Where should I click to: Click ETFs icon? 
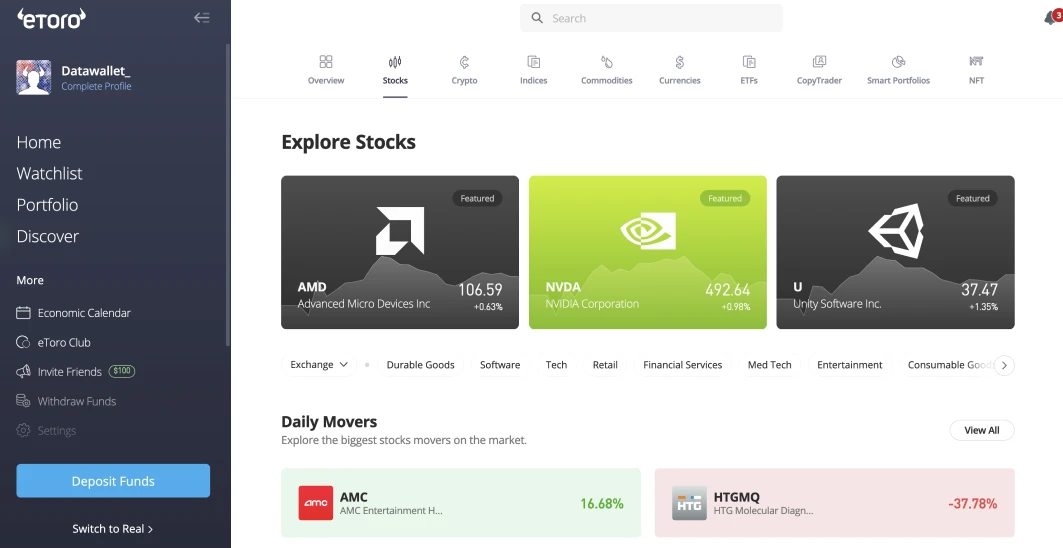pos(749,62)
